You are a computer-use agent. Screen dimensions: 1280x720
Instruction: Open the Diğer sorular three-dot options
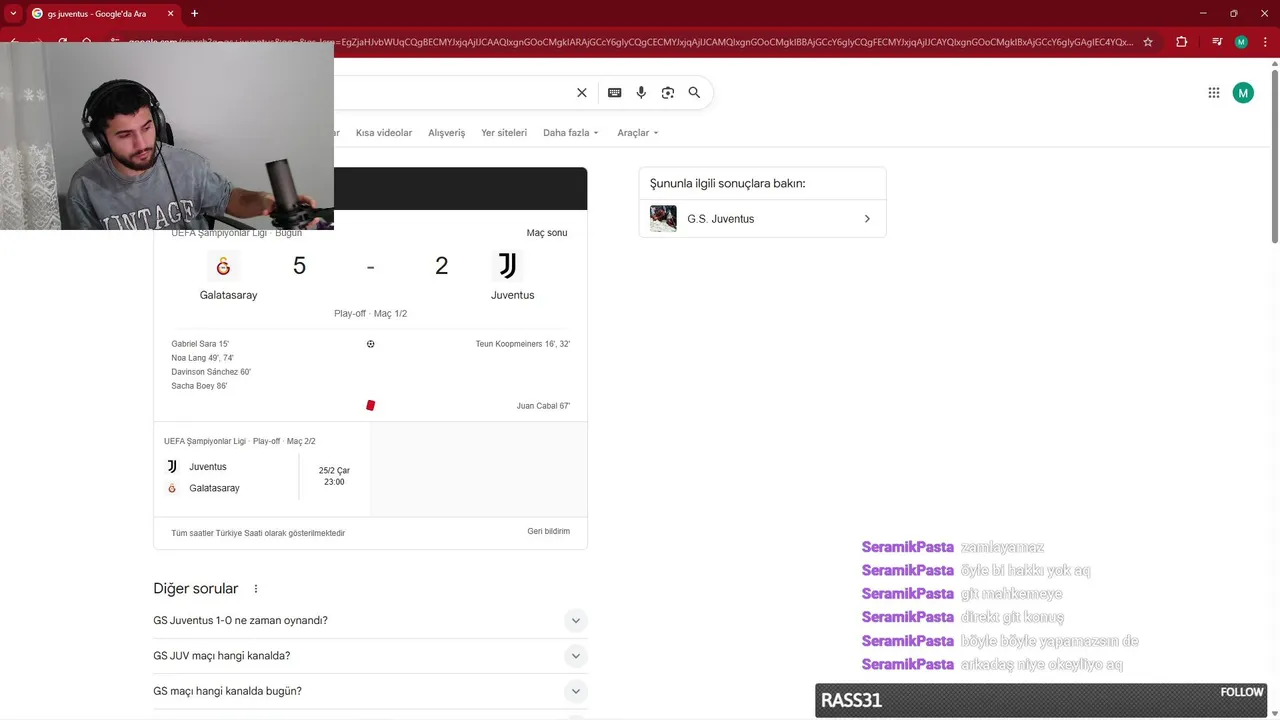point(256,589)
